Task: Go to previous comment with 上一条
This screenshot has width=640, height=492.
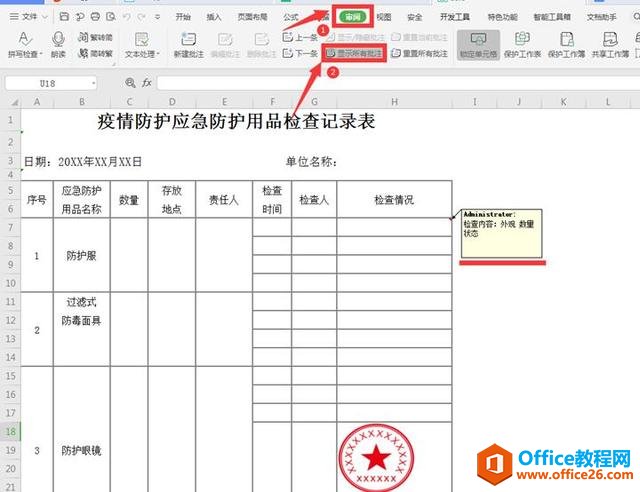Action: tap(300, 37)
